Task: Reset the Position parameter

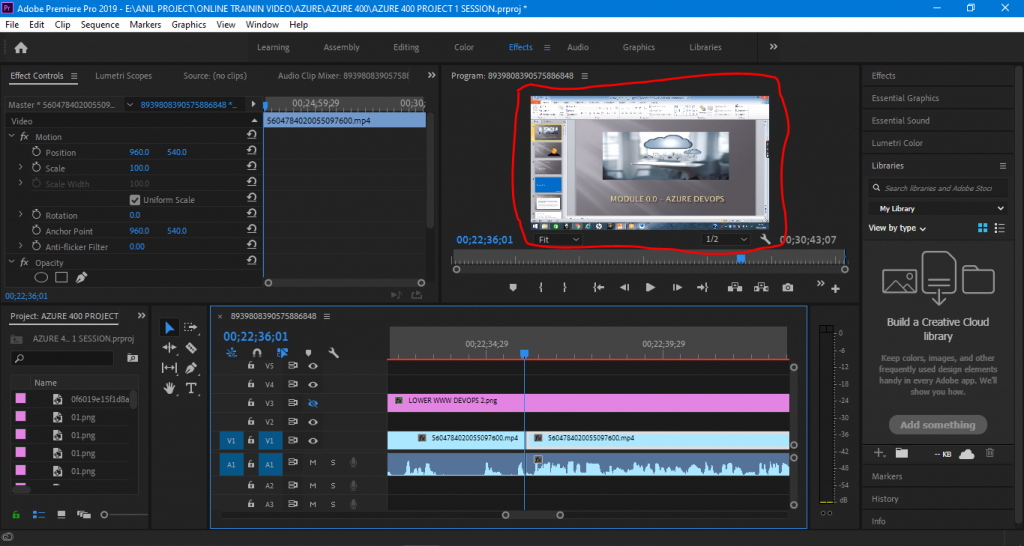Action: (x=252, y=152)
